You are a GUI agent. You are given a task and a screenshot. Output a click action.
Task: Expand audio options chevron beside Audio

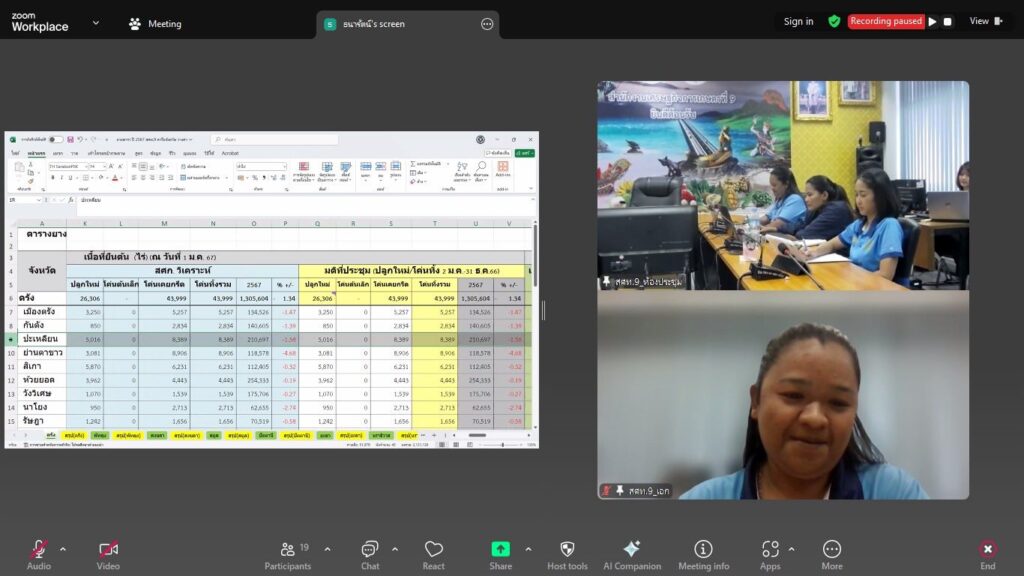click(63, 549)
